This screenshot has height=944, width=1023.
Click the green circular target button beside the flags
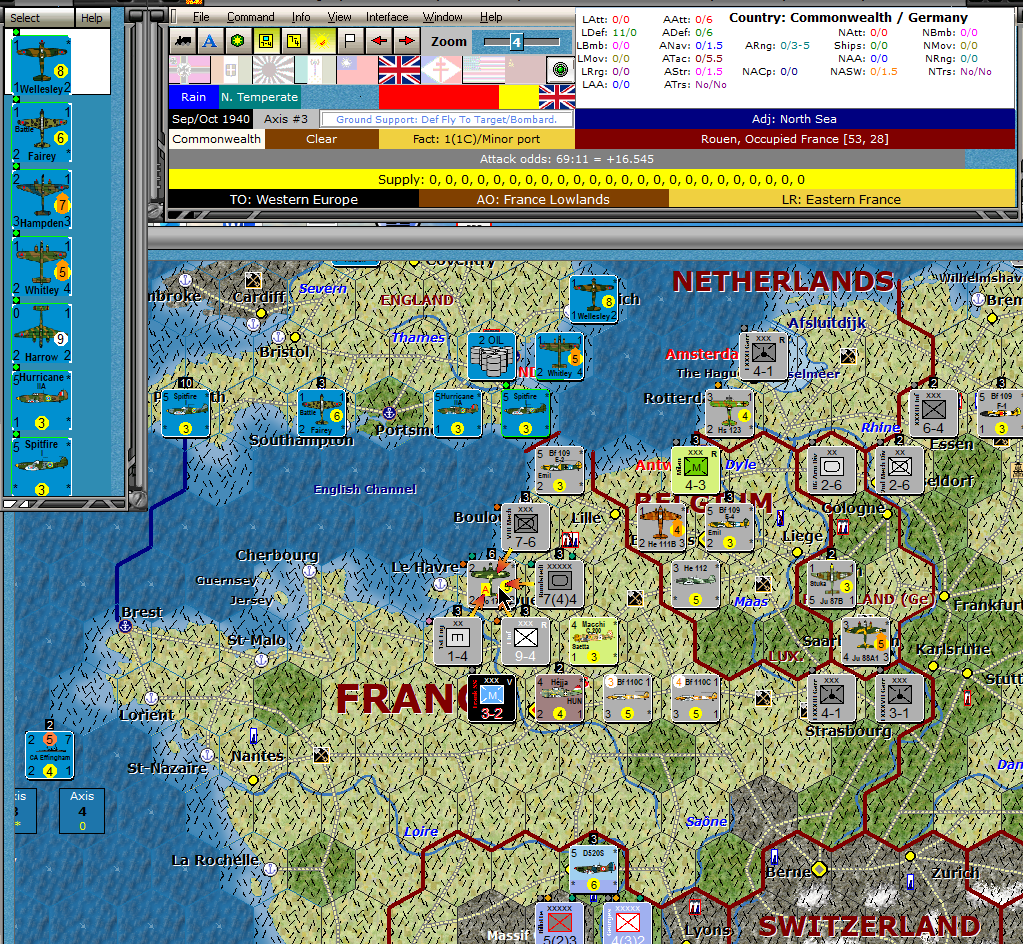point(560,70)
